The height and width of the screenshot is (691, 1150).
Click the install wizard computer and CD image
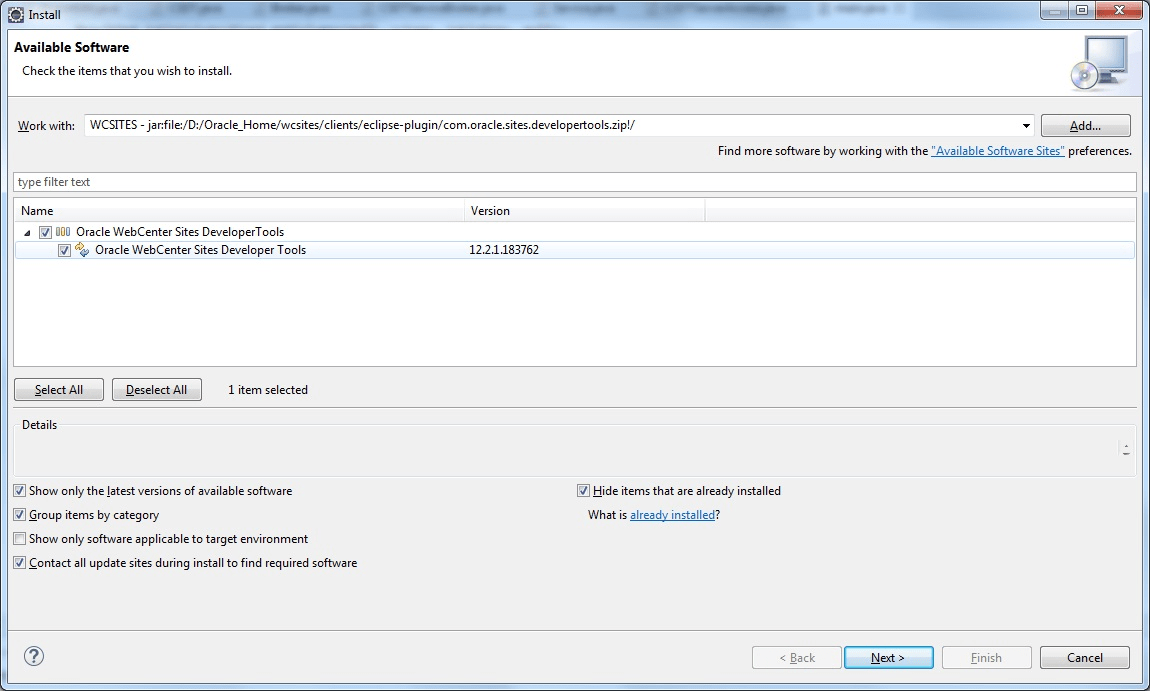click(1099, 64)
